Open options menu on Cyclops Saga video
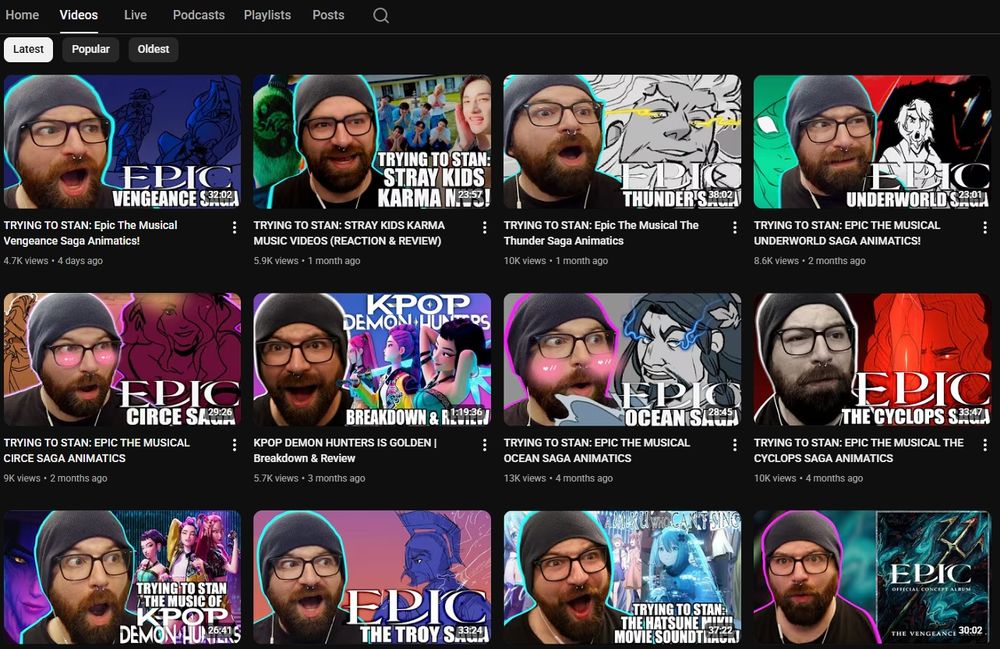 [x=986, y=444]
